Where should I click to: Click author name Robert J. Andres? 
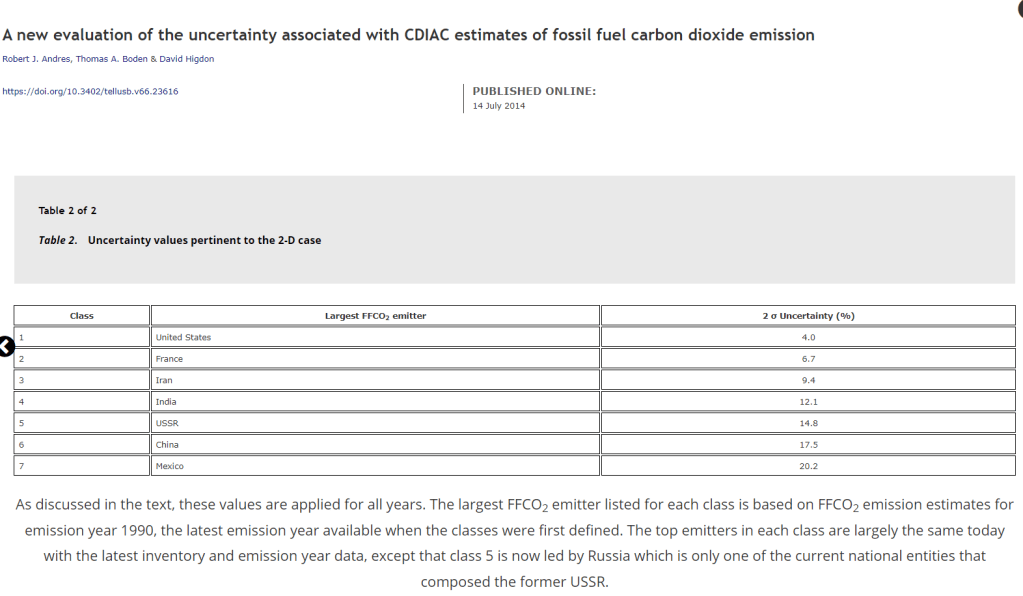pyautogui.click(x=36, y=59)
